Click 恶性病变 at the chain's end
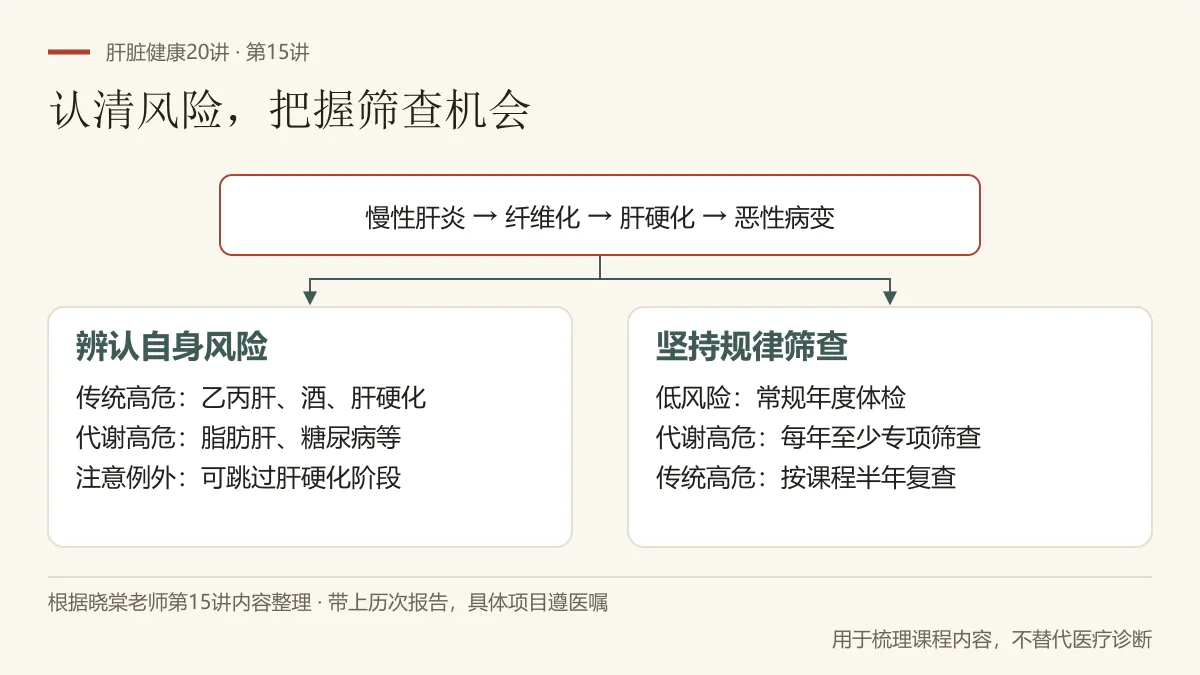The width and height of the screenshot is (1200, 675). click(785, 217)
